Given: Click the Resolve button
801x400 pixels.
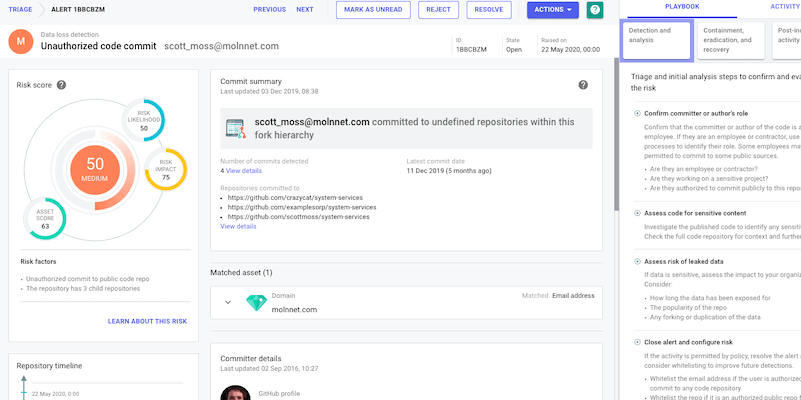Looking at the screenshot, I should 489,10.
